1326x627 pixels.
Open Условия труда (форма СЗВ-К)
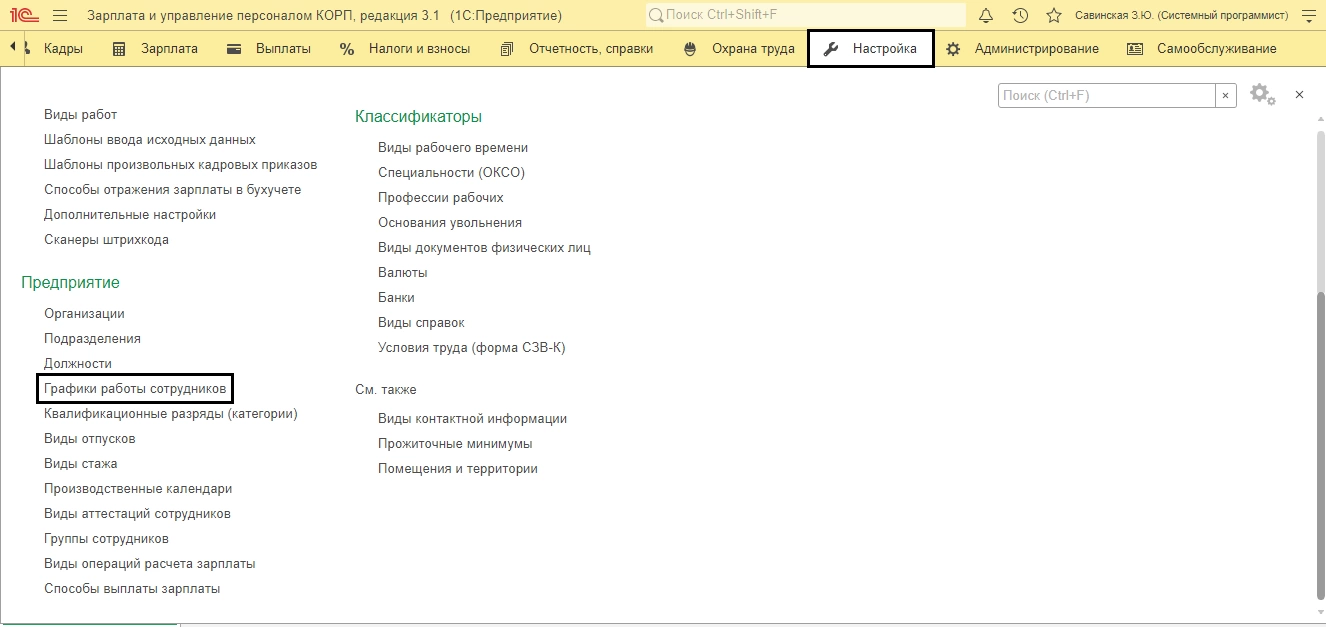(x=472, y=348)
